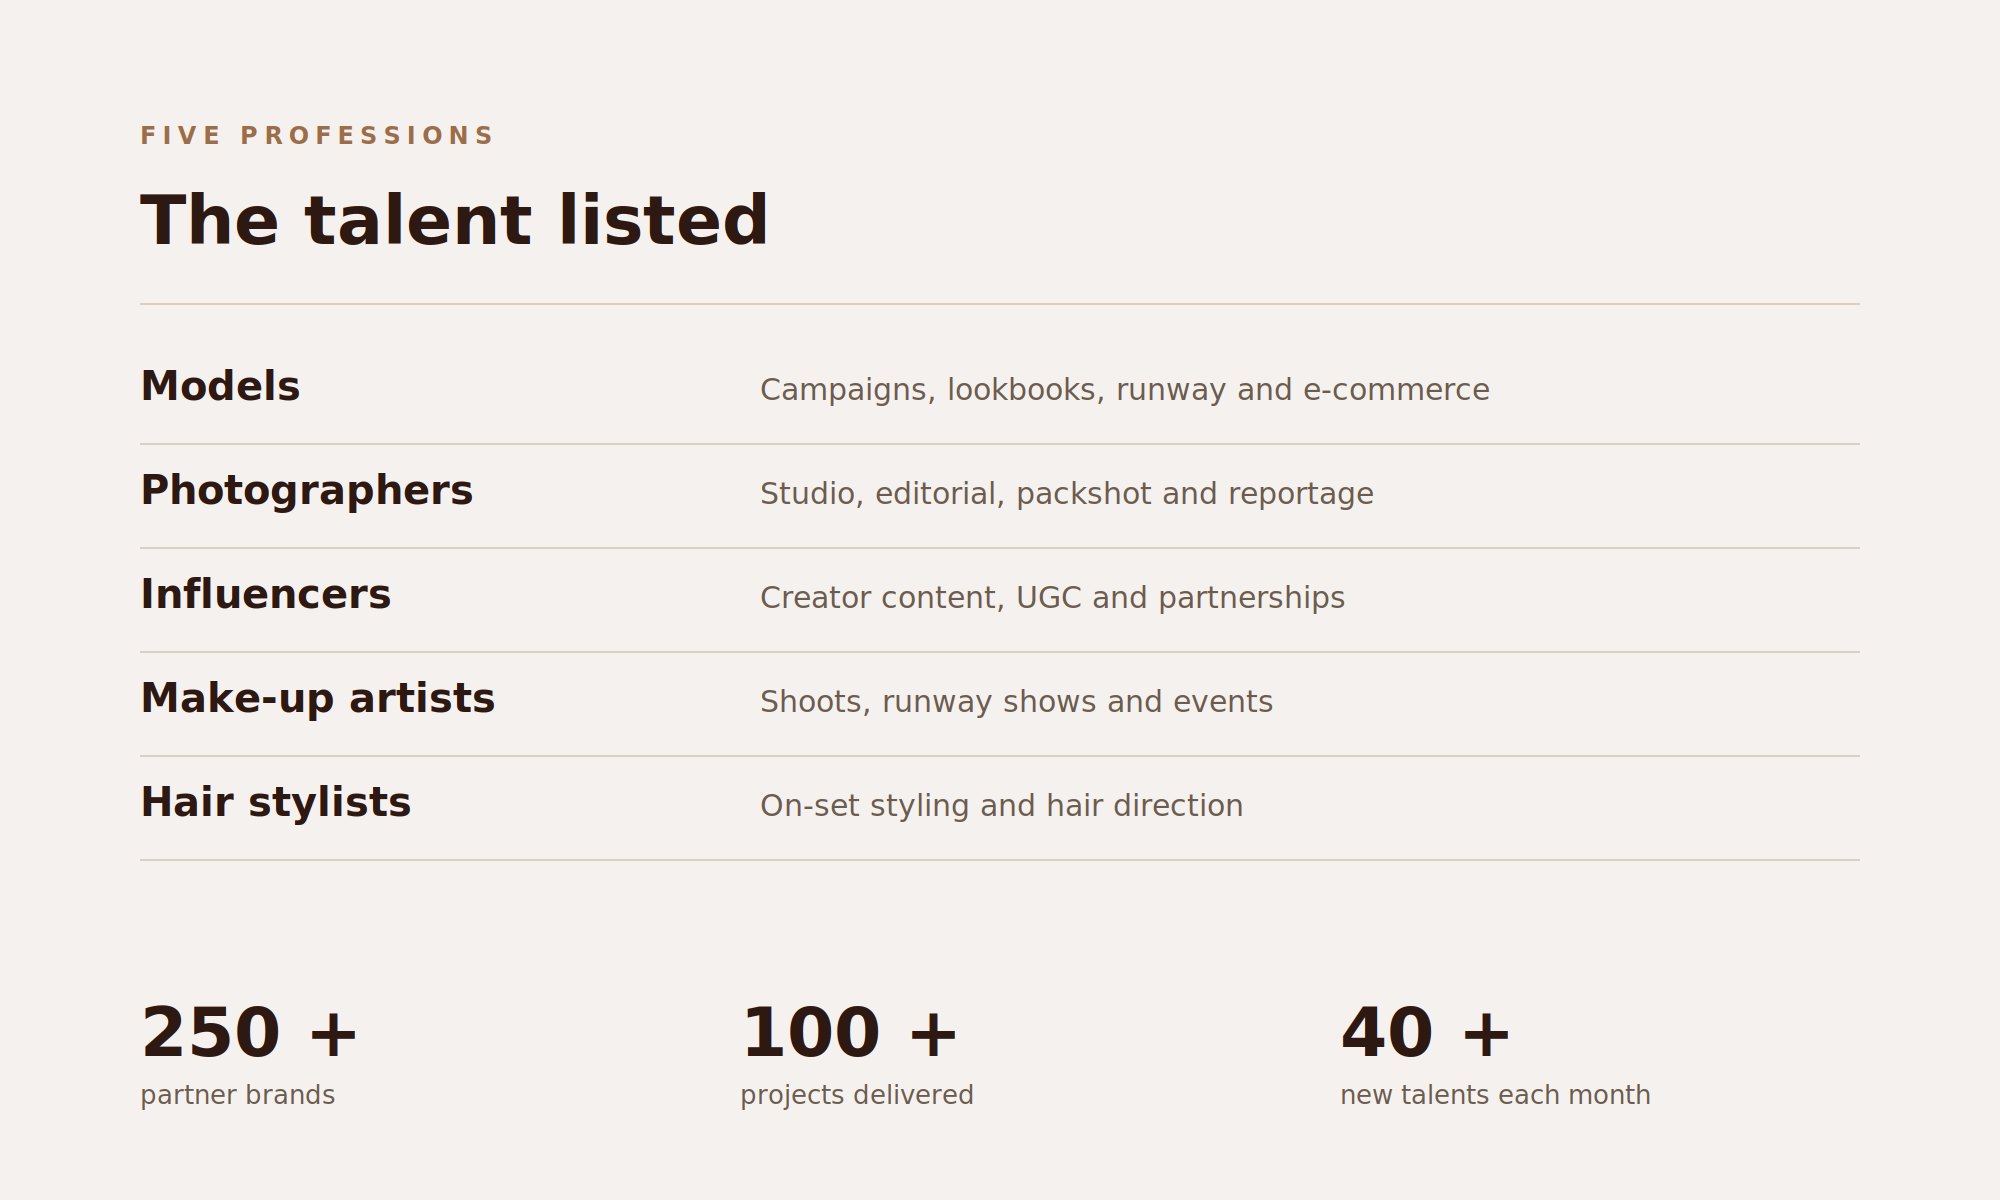Click the projects delivered label
This screenshot has height=1200, width=2000.
coord(856,1096)
